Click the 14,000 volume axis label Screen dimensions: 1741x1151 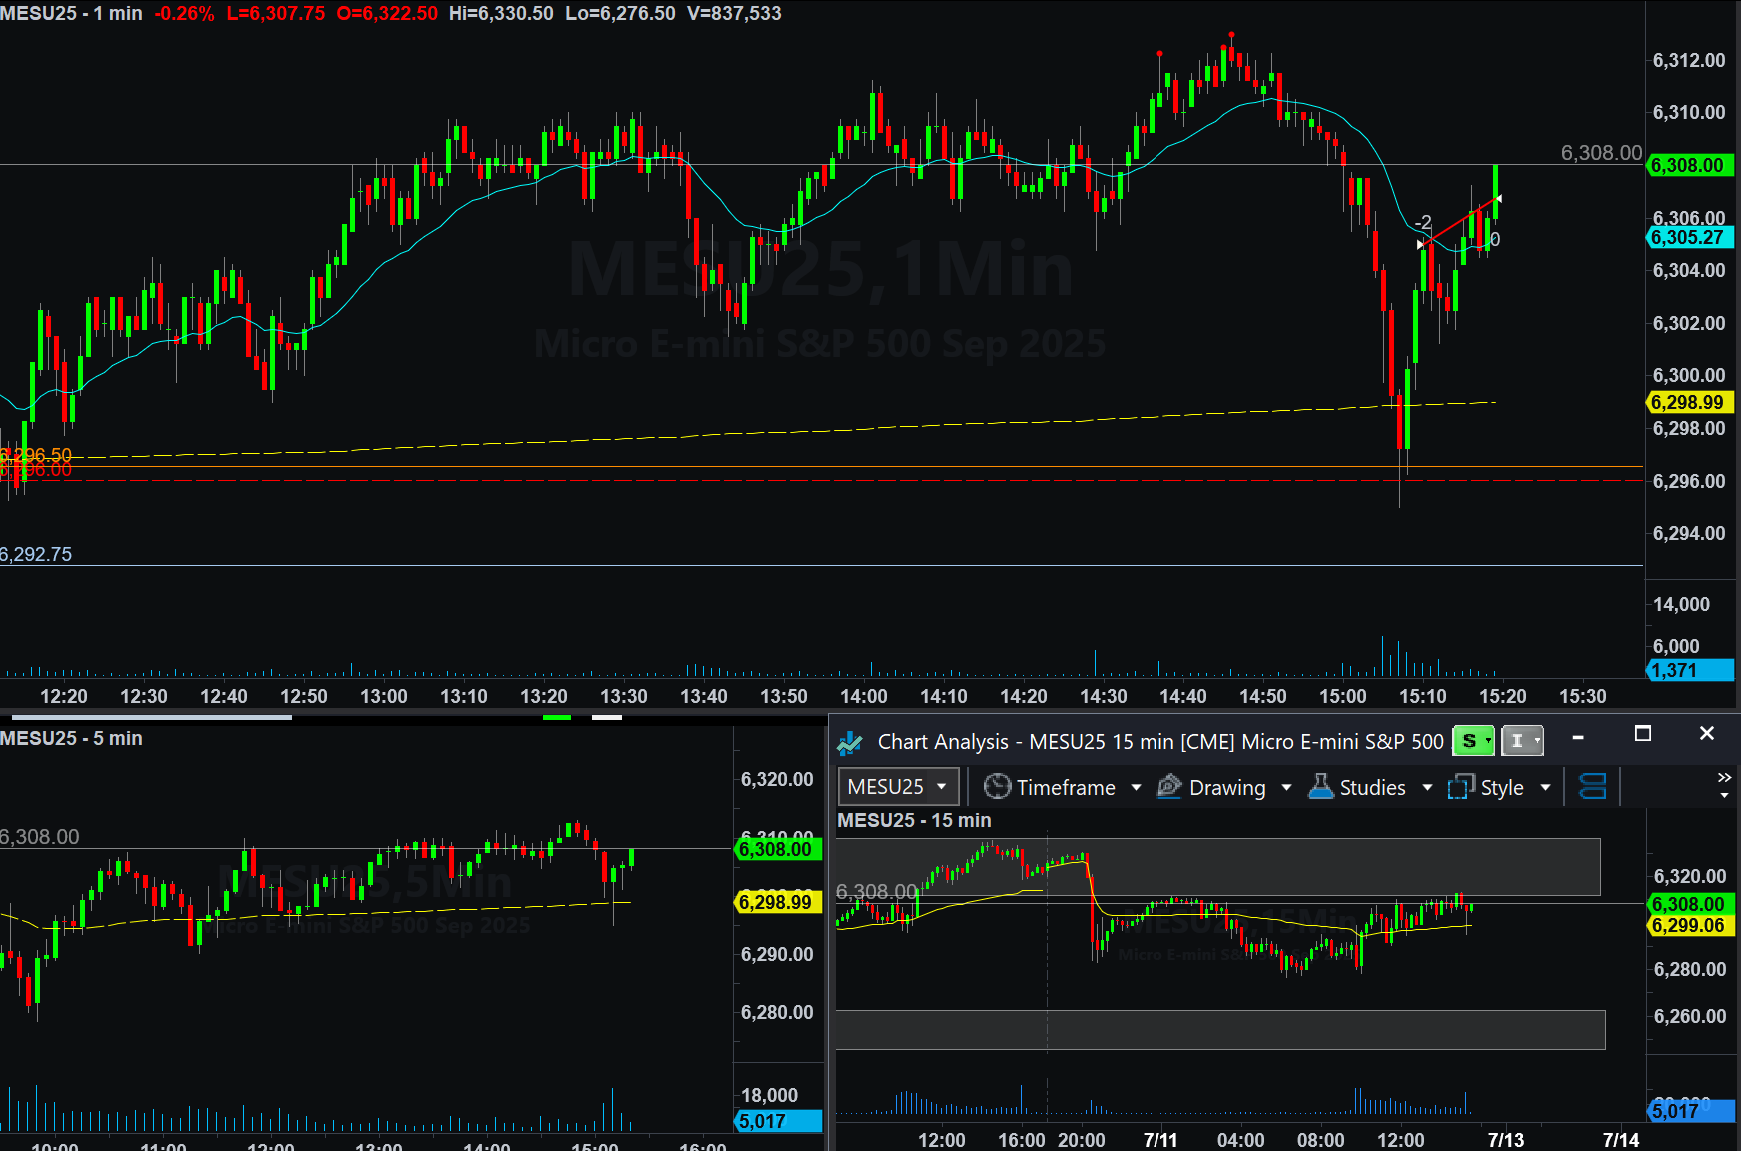[x=1681, y=604]
